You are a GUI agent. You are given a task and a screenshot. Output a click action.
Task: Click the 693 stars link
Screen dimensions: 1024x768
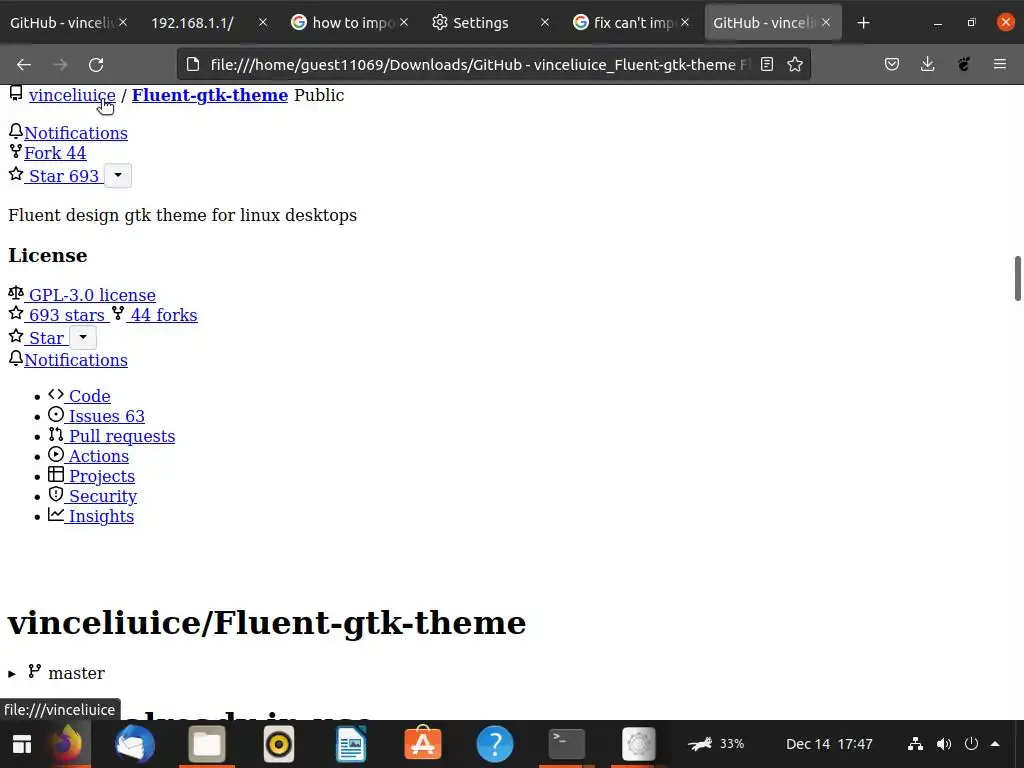tap(66, 315)
